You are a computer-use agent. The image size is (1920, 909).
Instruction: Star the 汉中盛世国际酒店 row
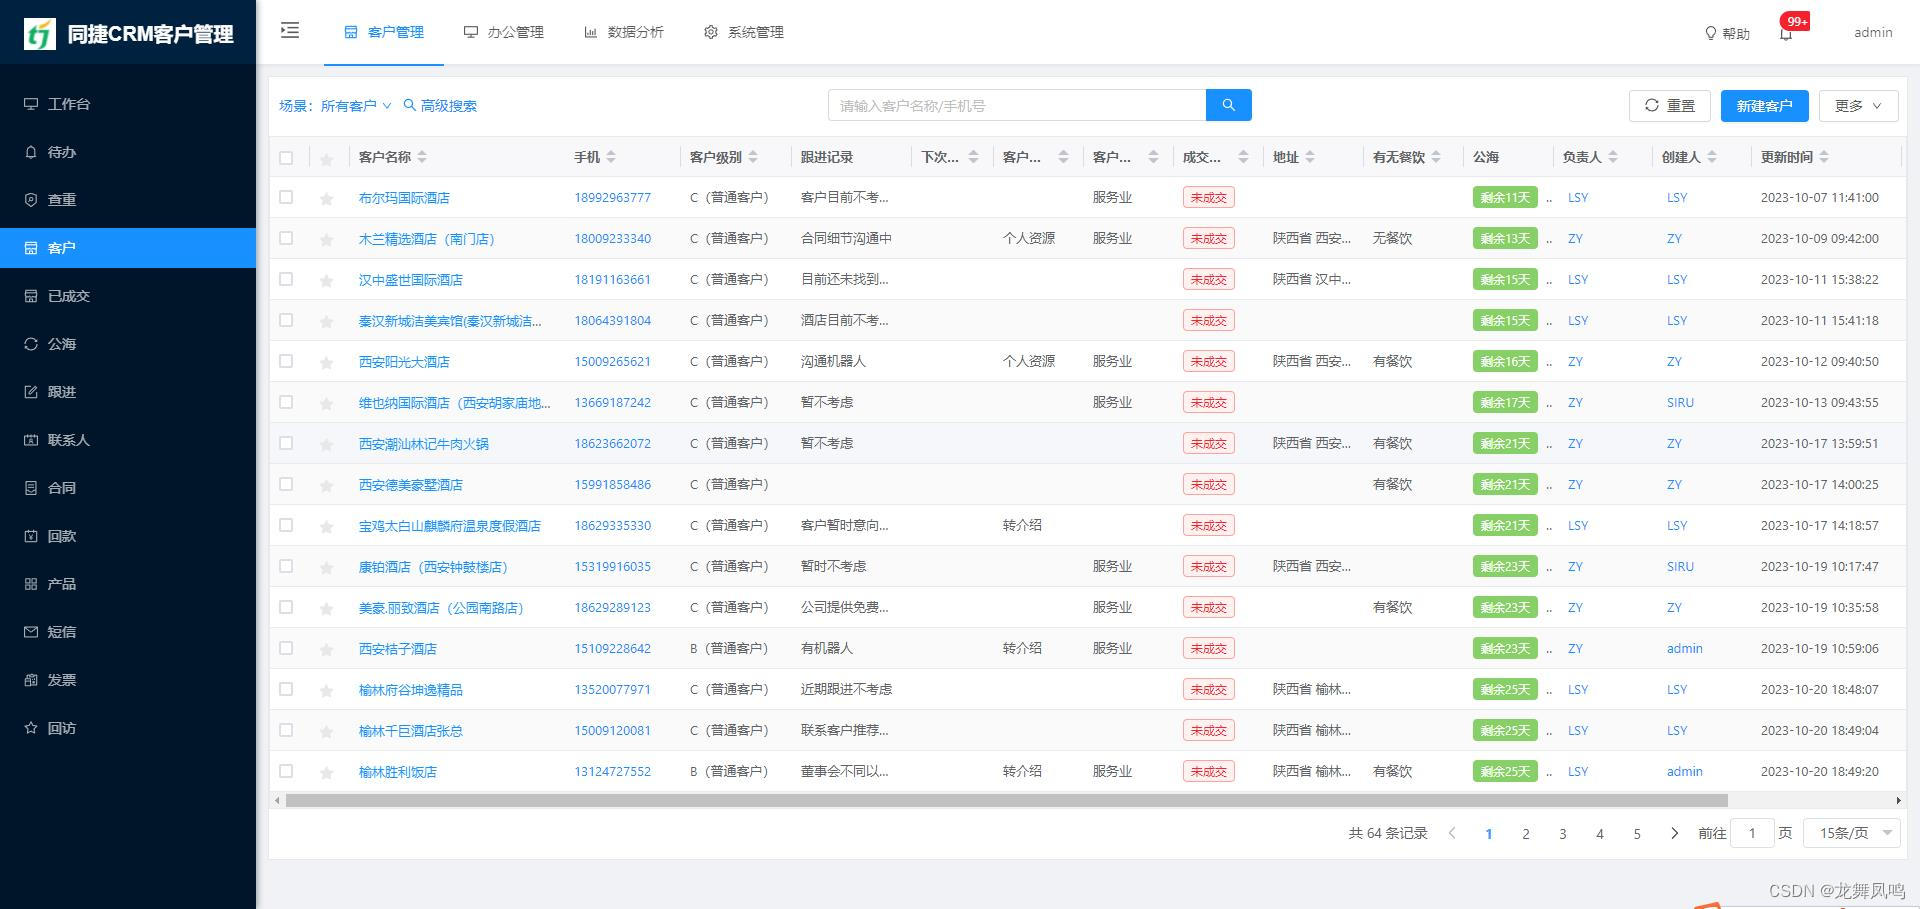(x=326, y=281)
